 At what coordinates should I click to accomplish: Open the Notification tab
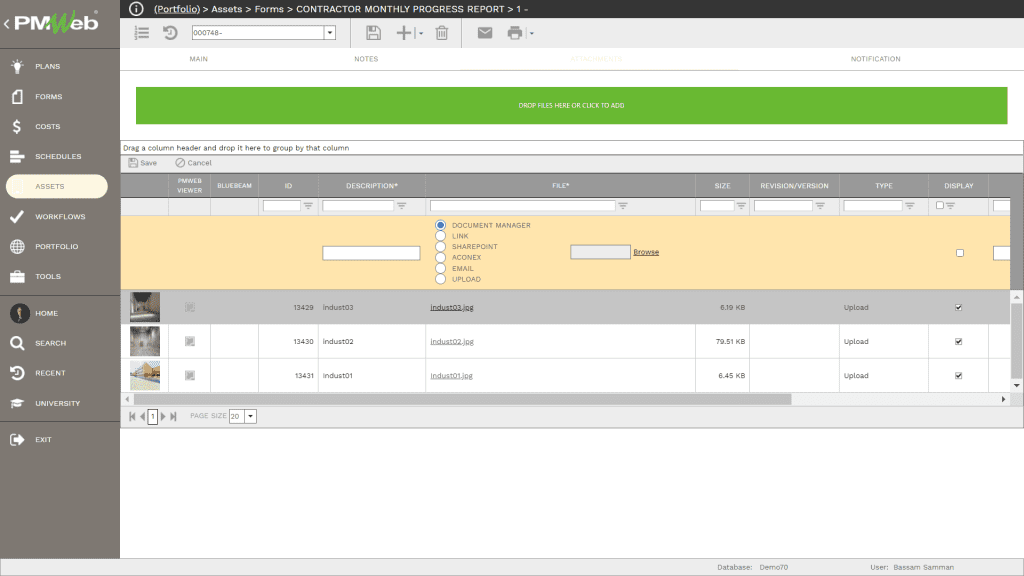click(x=875, y=59)
